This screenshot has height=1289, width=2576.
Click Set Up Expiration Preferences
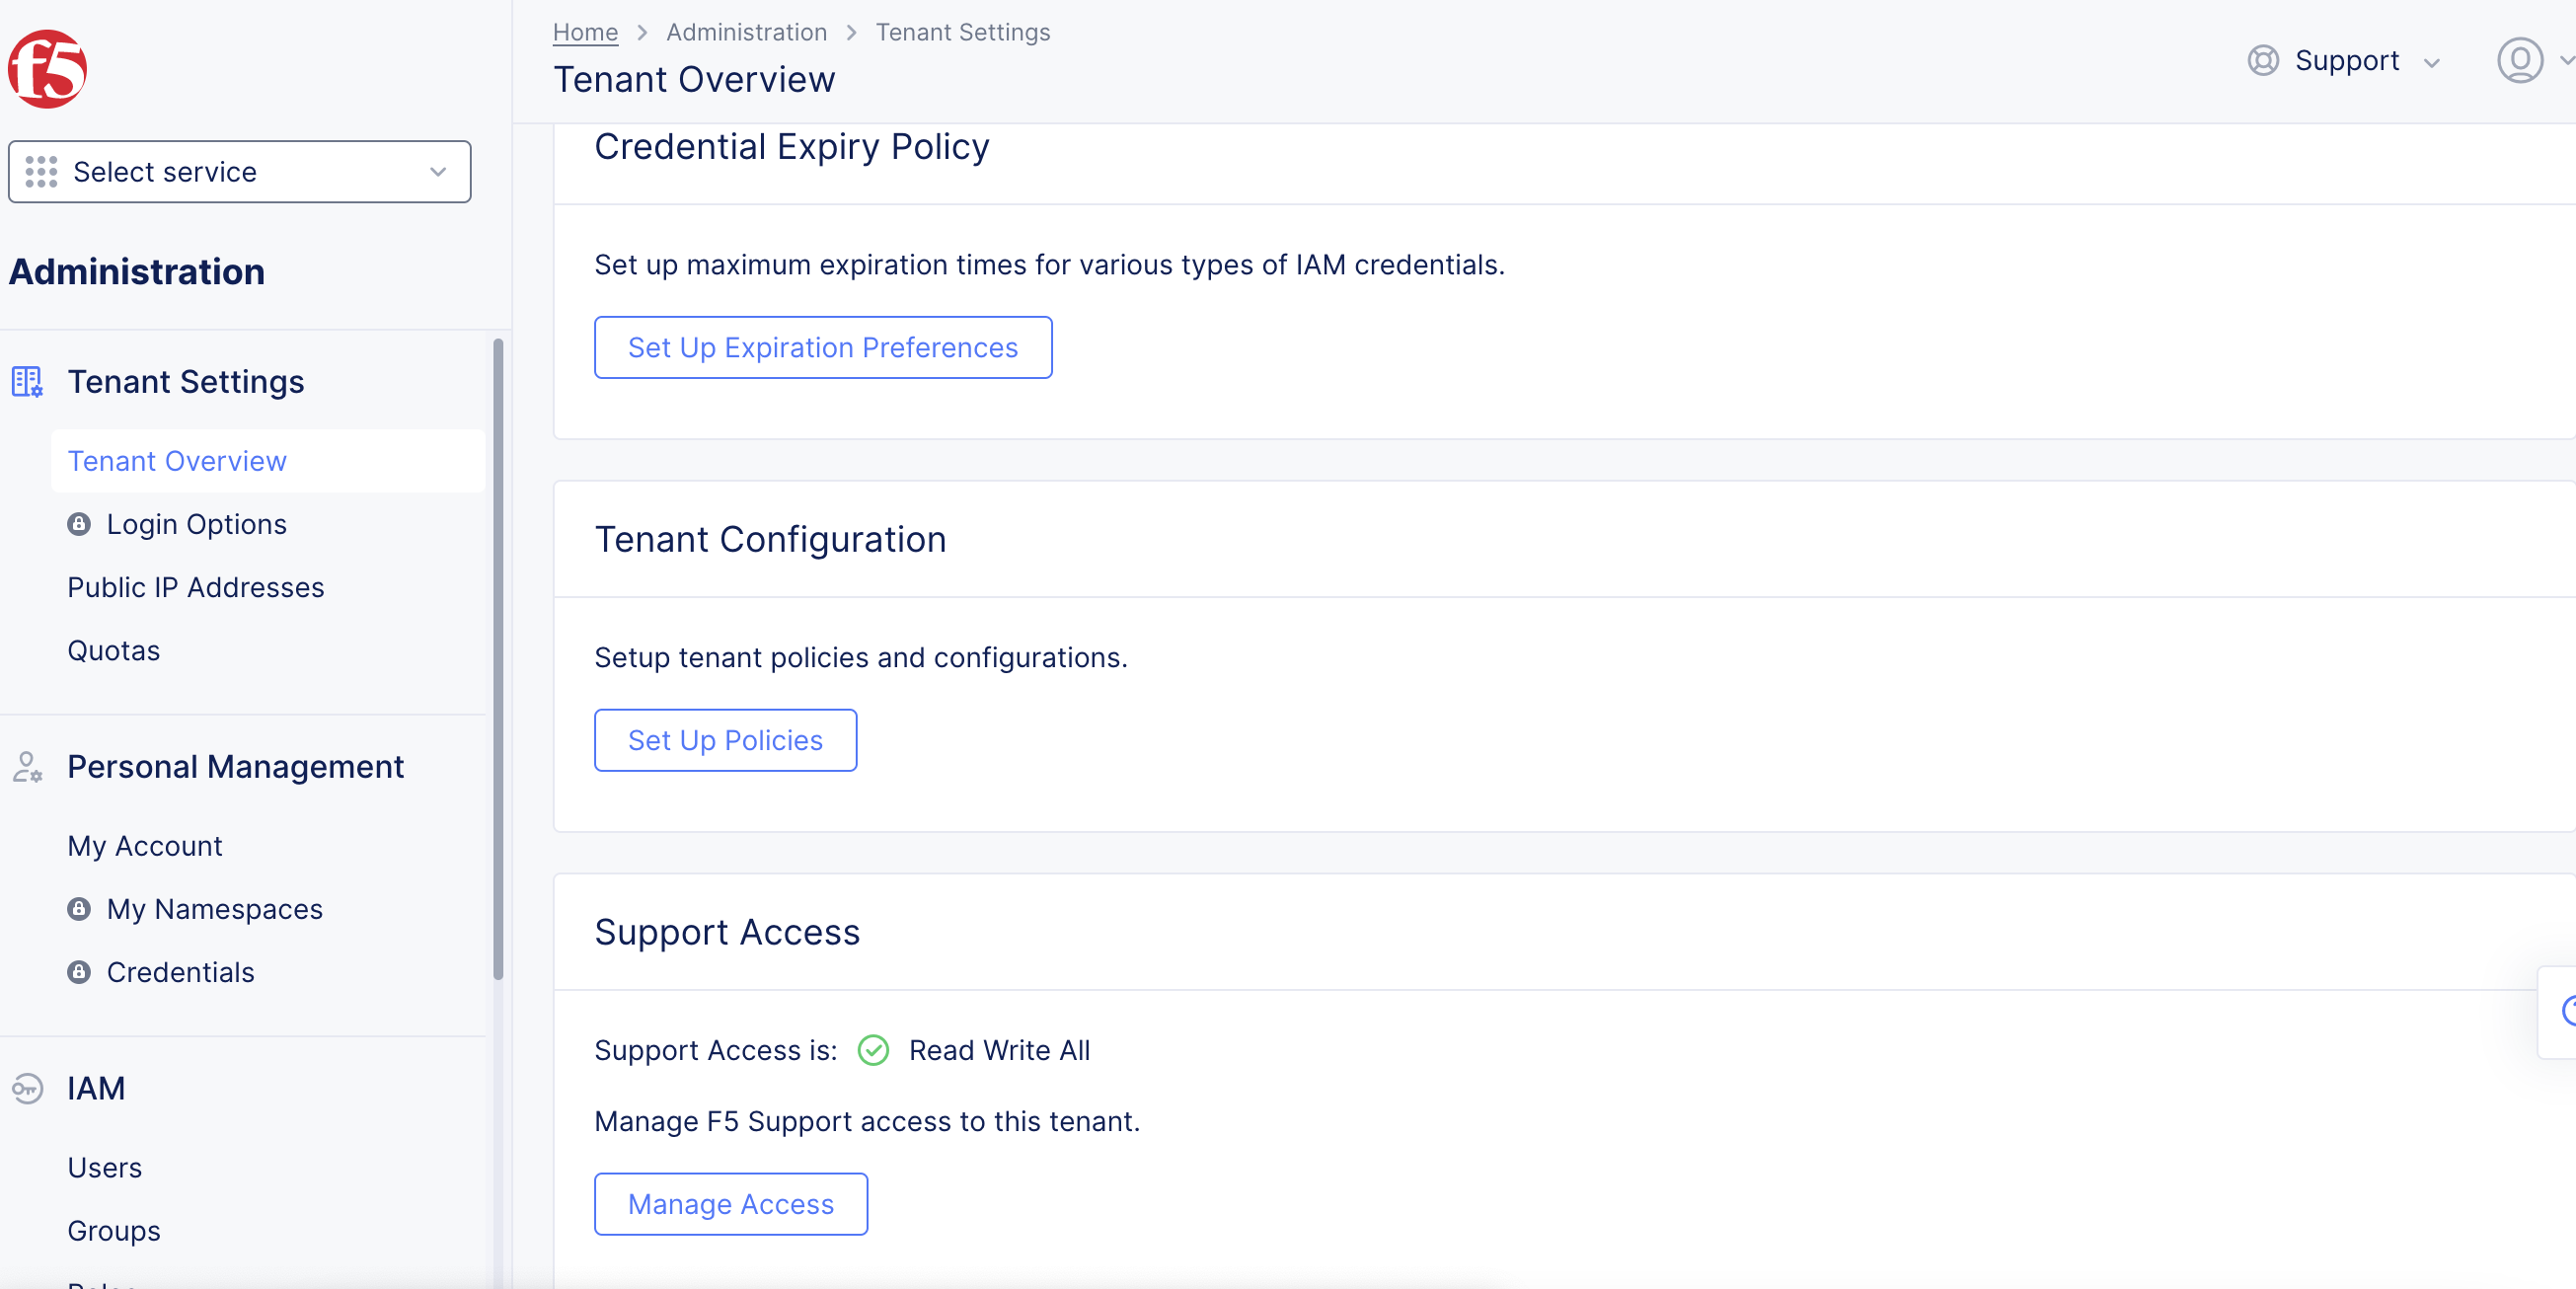tap(822, 347)
